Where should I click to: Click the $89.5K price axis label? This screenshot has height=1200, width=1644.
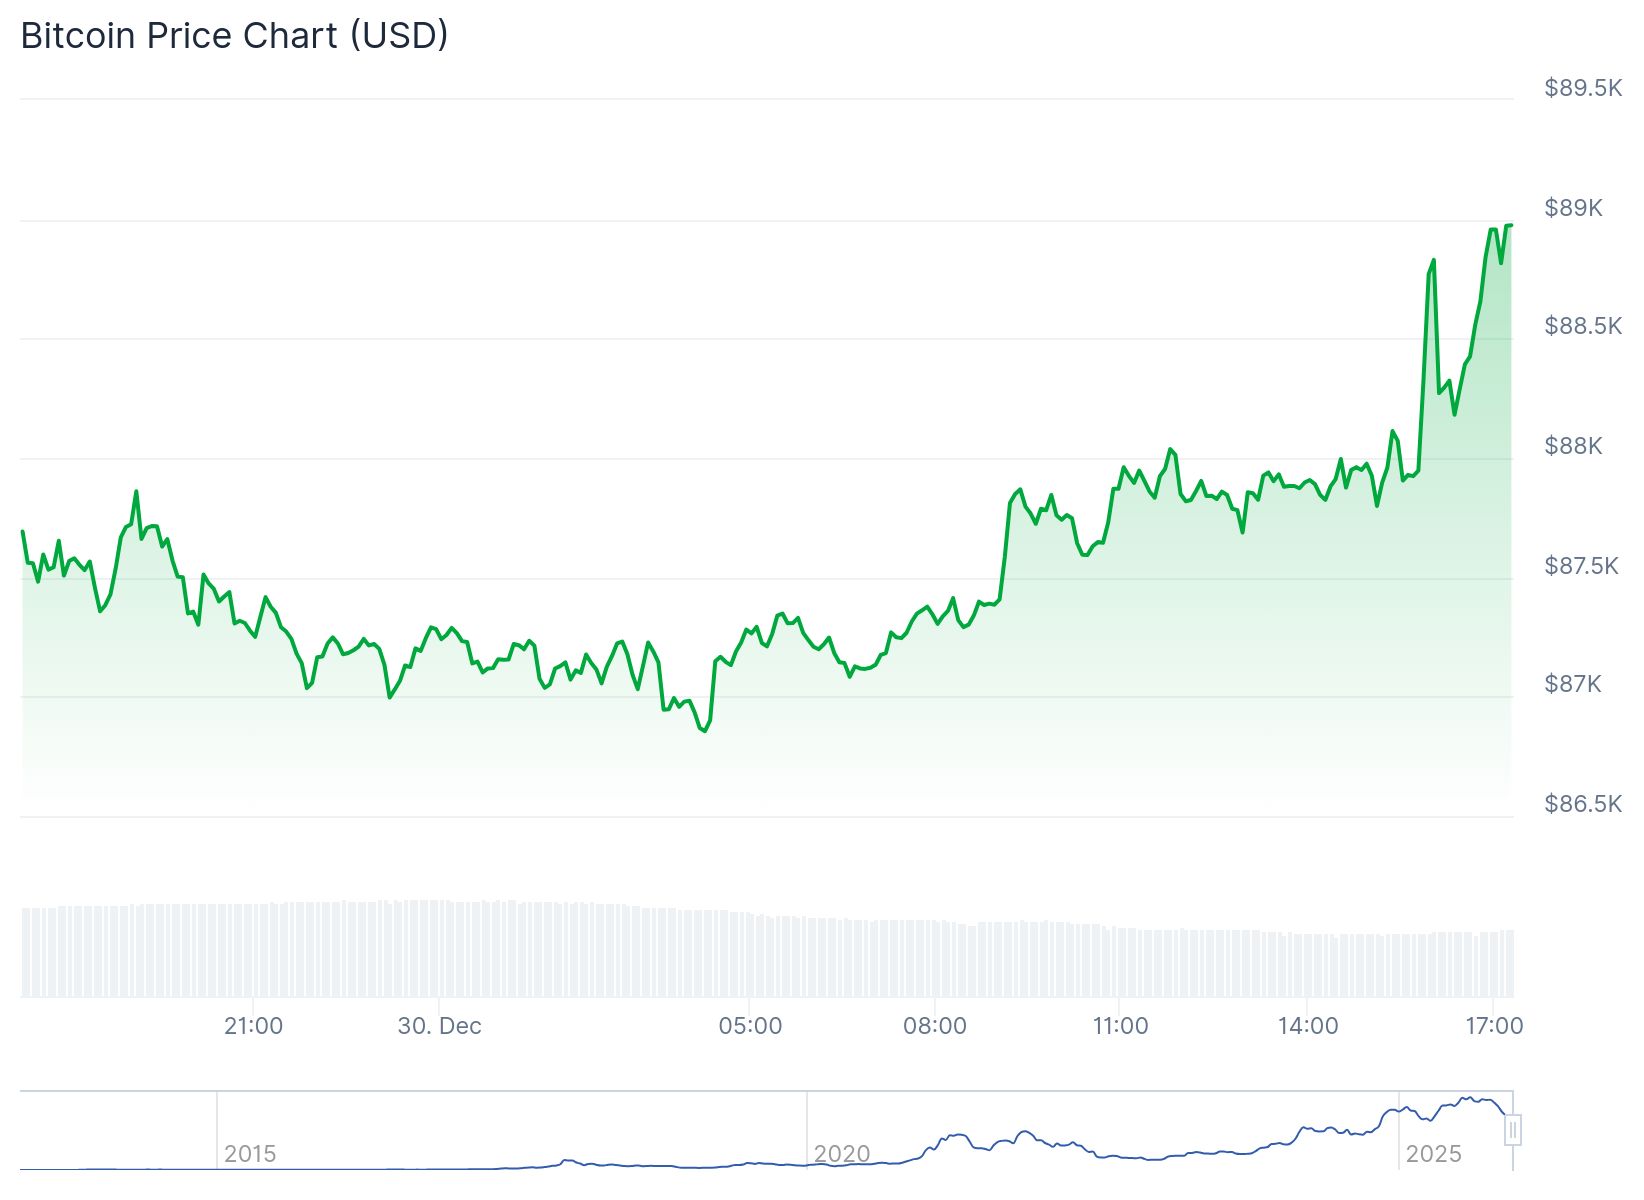(1583, 88)
